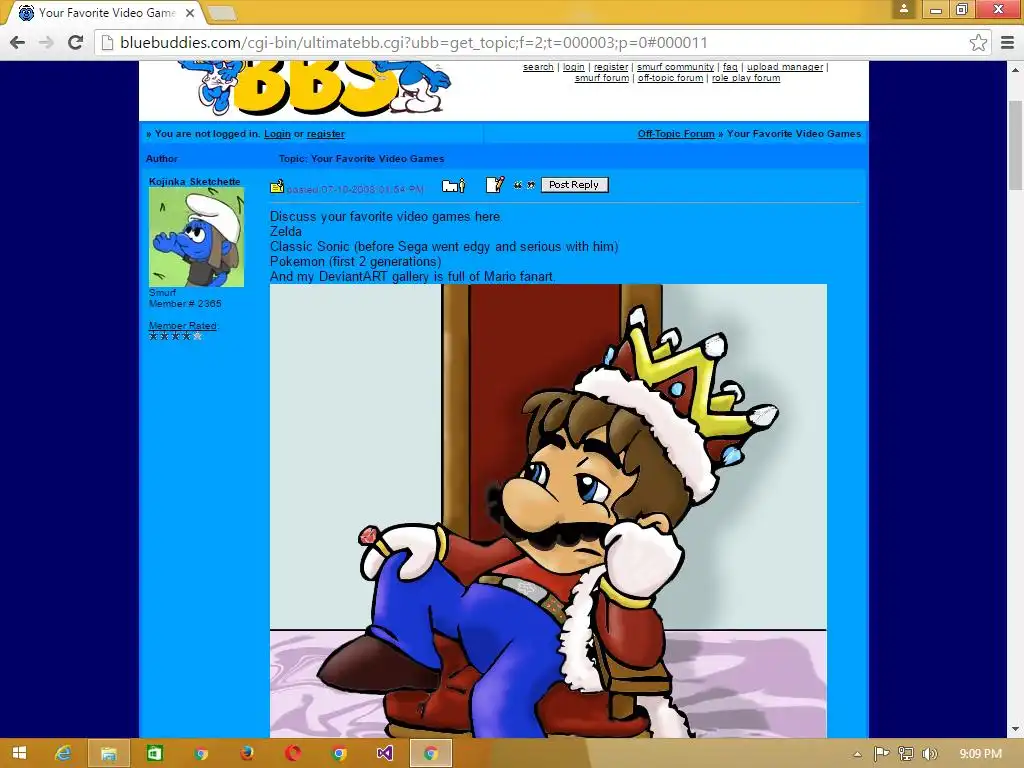
Task: Click the vertical scrollbar thumb
Action: click(x=1015, y=144)
